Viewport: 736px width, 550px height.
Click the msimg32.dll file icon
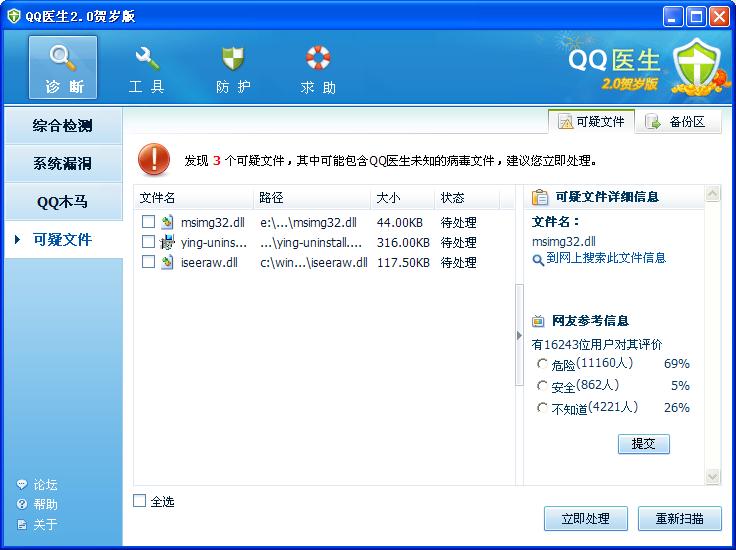(167, 222)
